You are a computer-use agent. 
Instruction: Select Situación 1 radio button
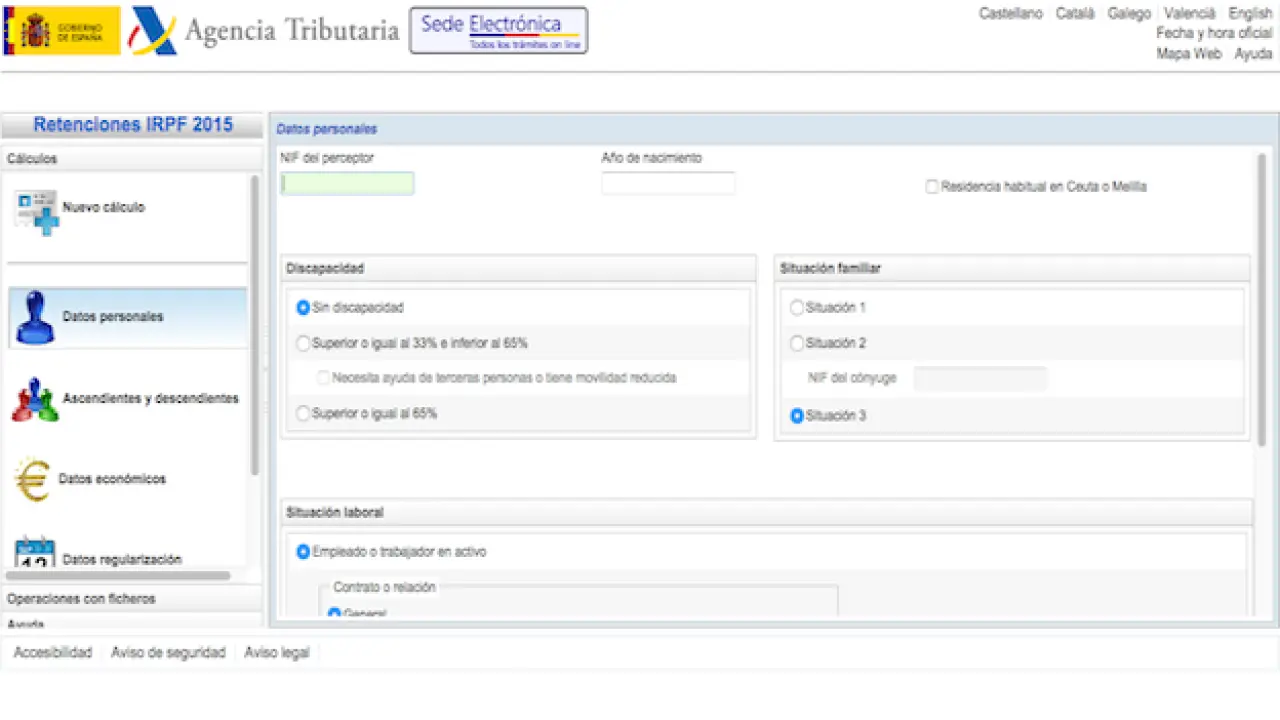tap(797, 308)
